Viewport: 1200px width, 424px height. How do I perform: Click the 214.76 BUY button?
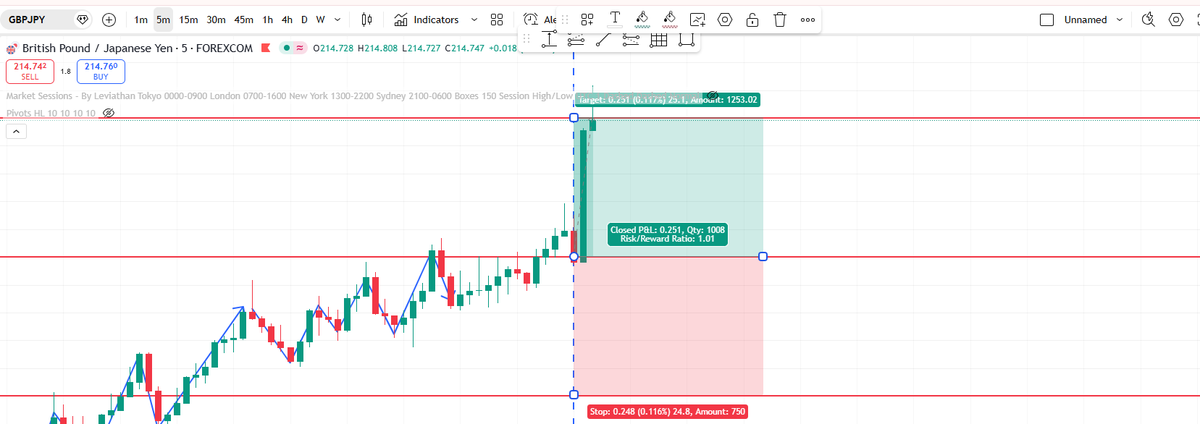pos(102,71)
